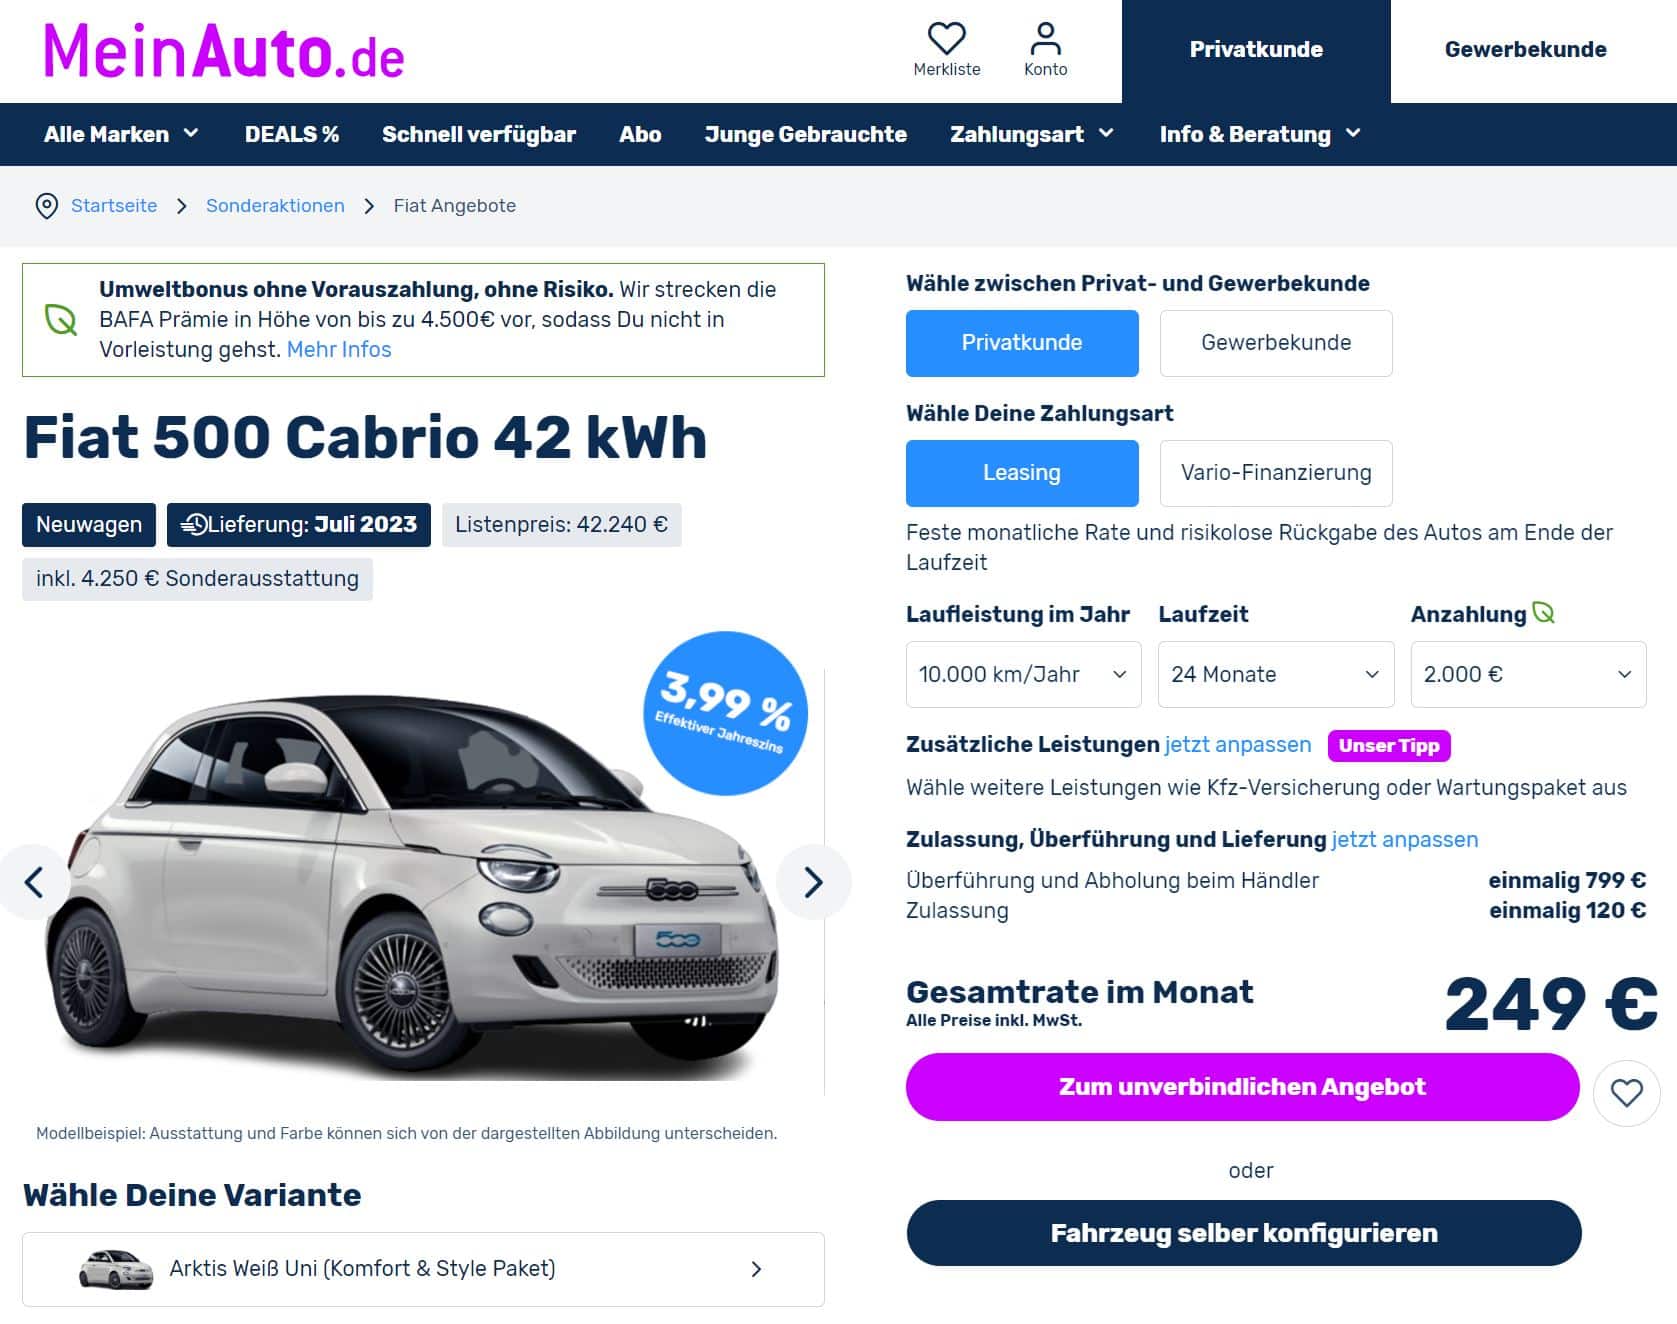The width and height of the screenshot is (1677, 1324).
Task: Select the Gewerbekunde option button
Action: [1276, 343]
